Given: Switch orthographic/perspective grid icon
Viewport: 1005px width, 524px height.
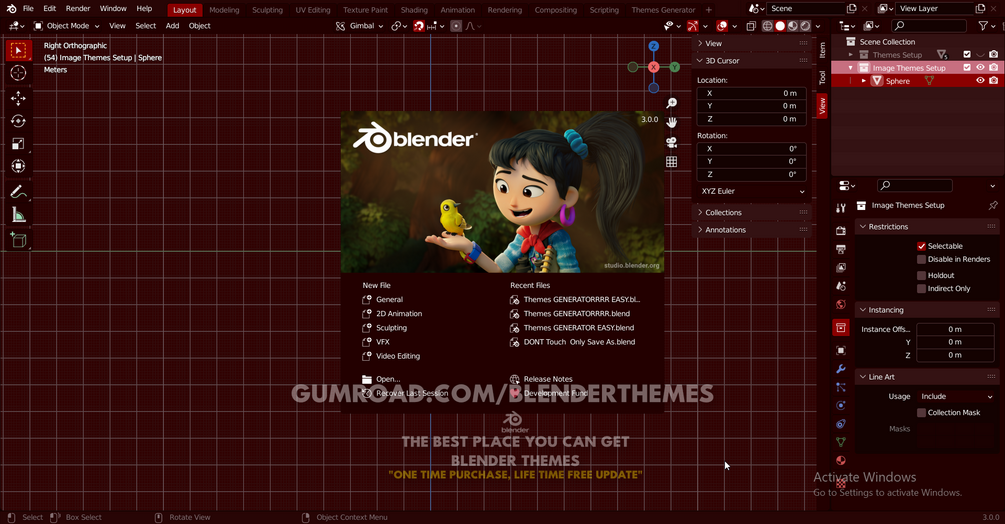Looking at the screenshot, I should pos(671,161).
